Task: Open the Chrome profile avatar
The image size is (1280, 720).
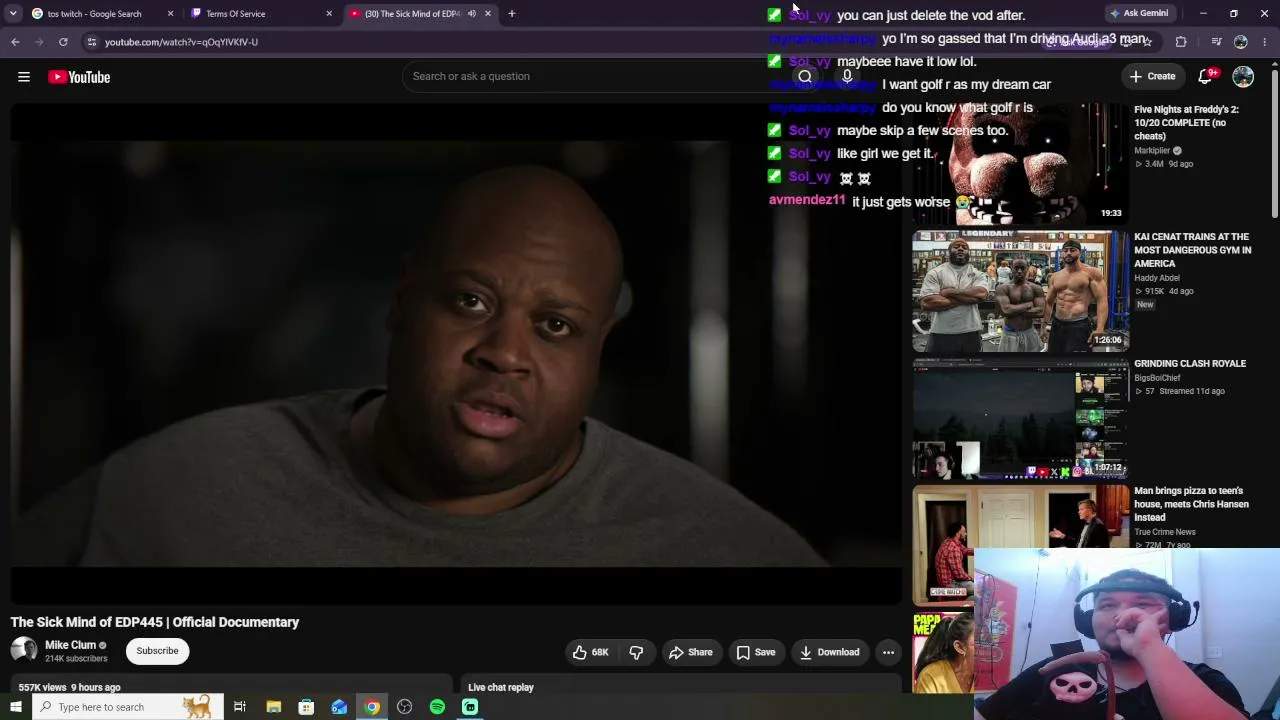Action: (1241, 41)
